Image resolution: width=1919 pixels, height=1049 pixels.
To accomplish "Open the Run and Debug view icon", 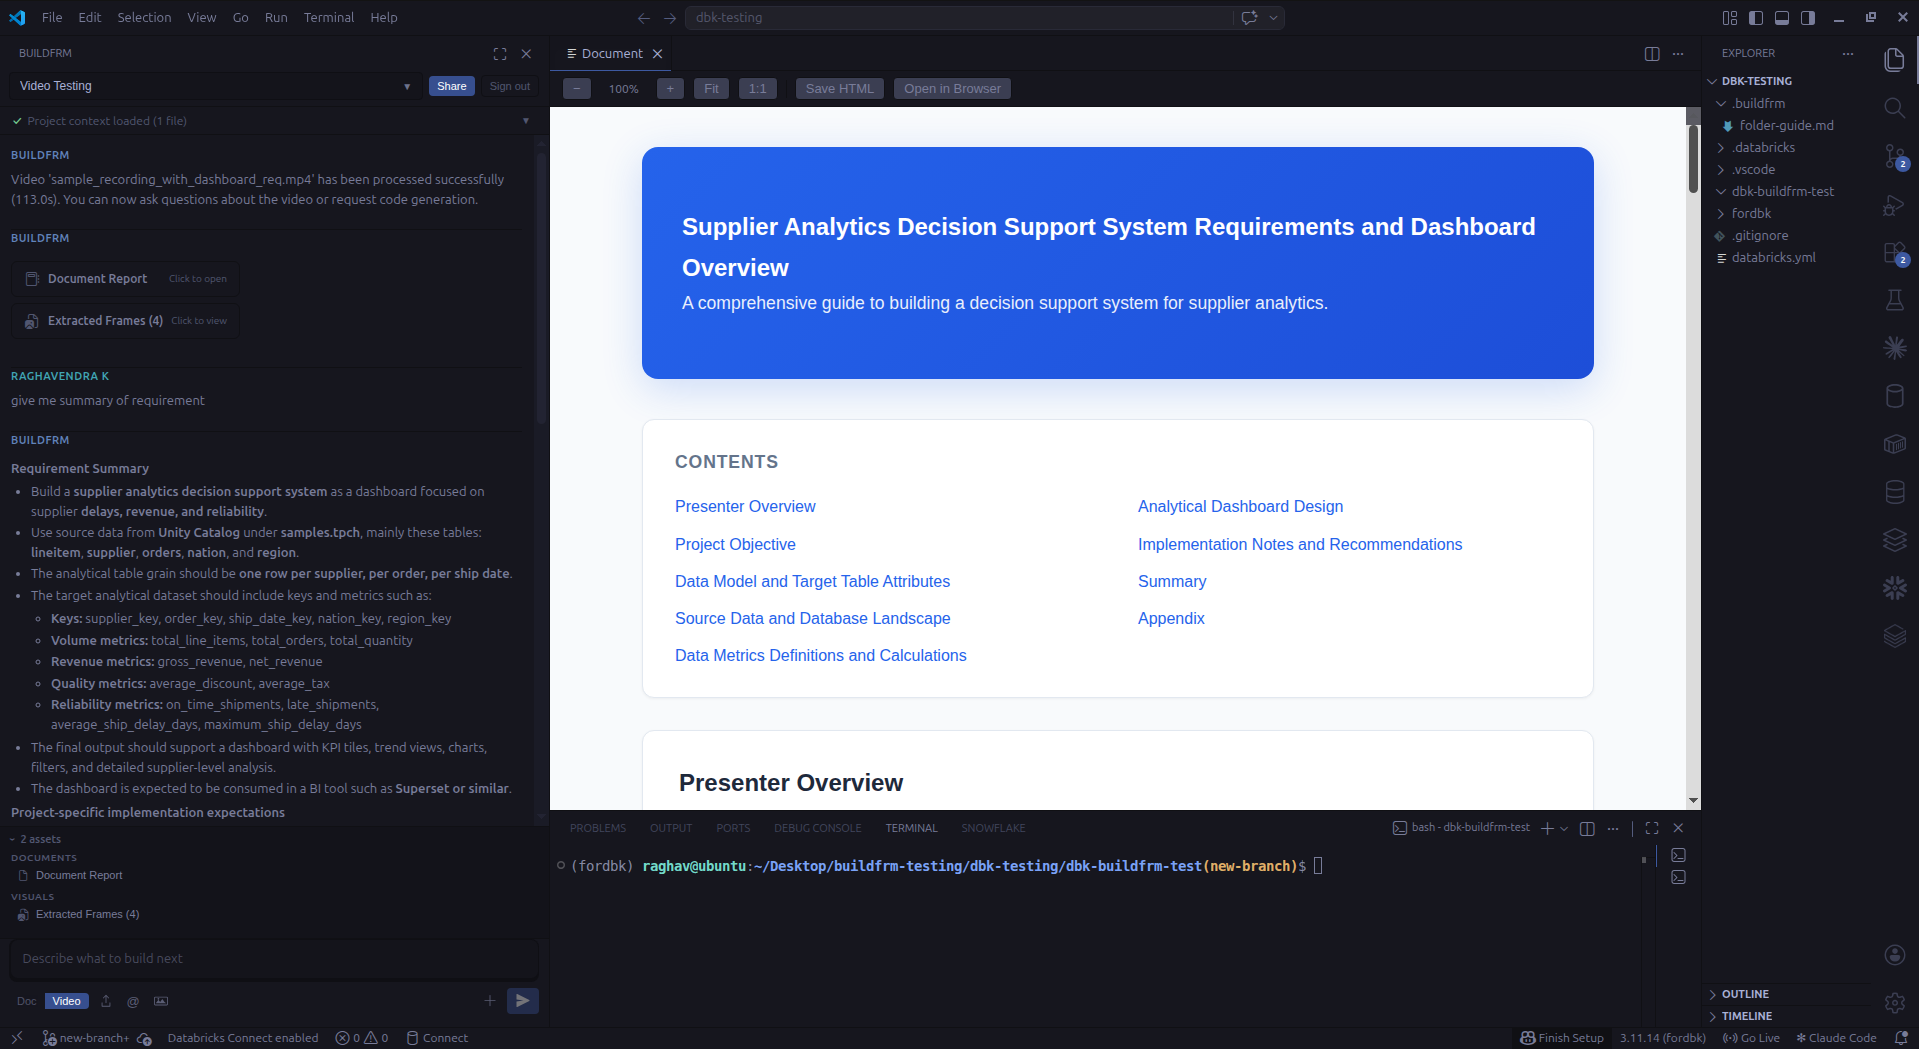I will (1894, 205).
